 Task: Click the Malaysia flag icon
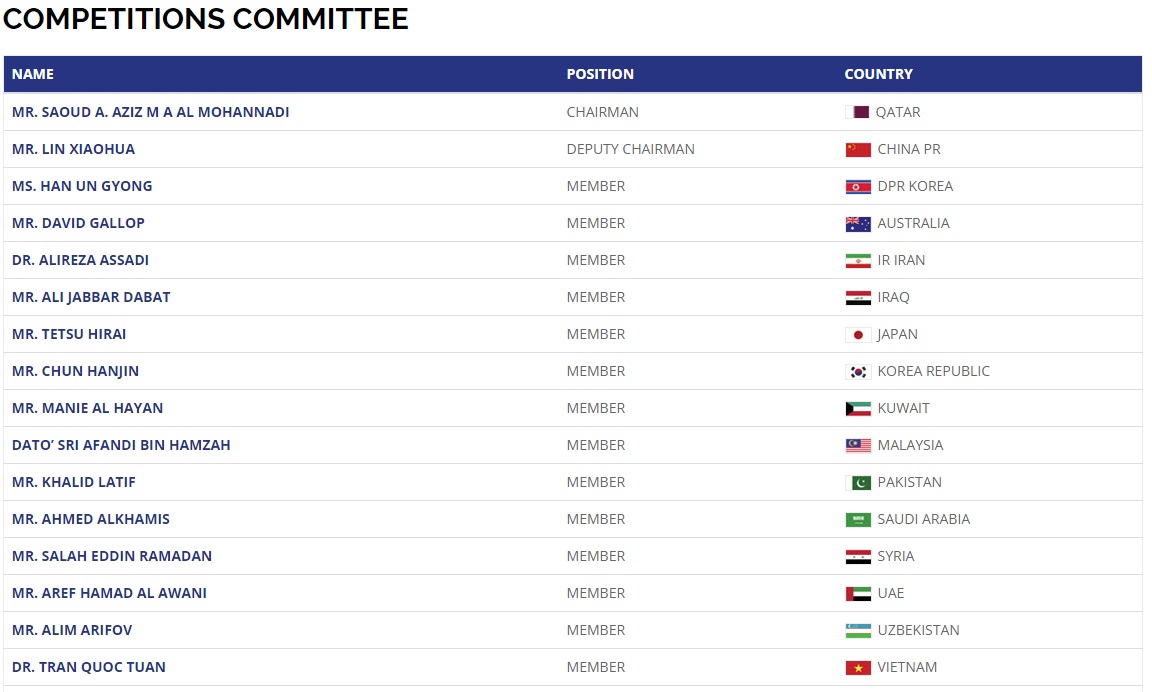[858, 446]
